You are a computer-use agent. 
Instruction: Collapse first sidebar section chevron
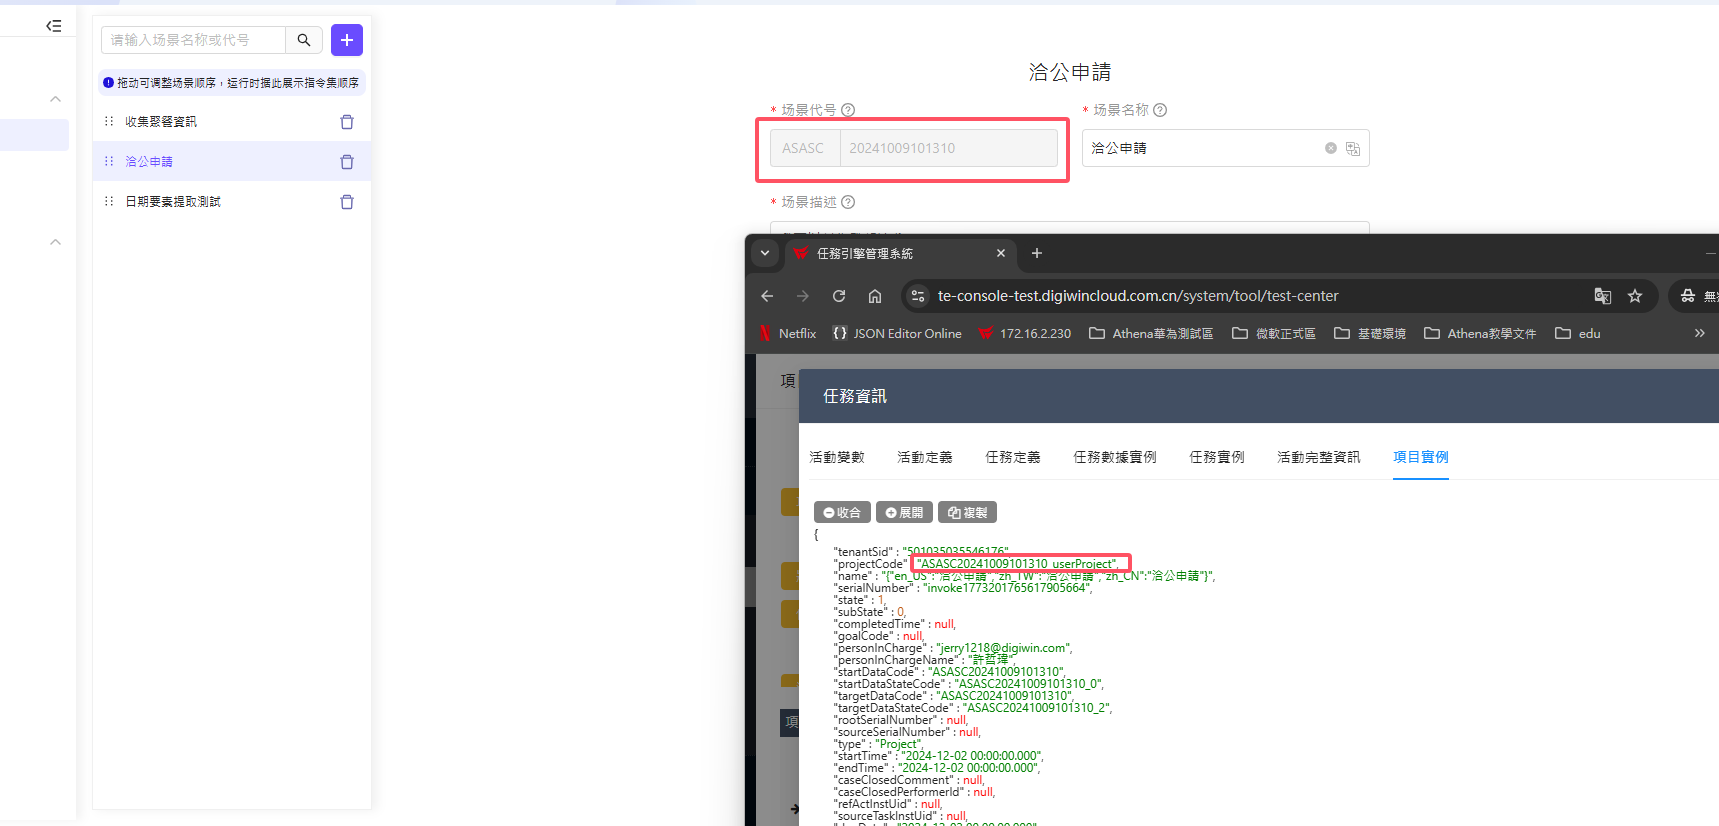pyautogui.click(x=55, y=99)
